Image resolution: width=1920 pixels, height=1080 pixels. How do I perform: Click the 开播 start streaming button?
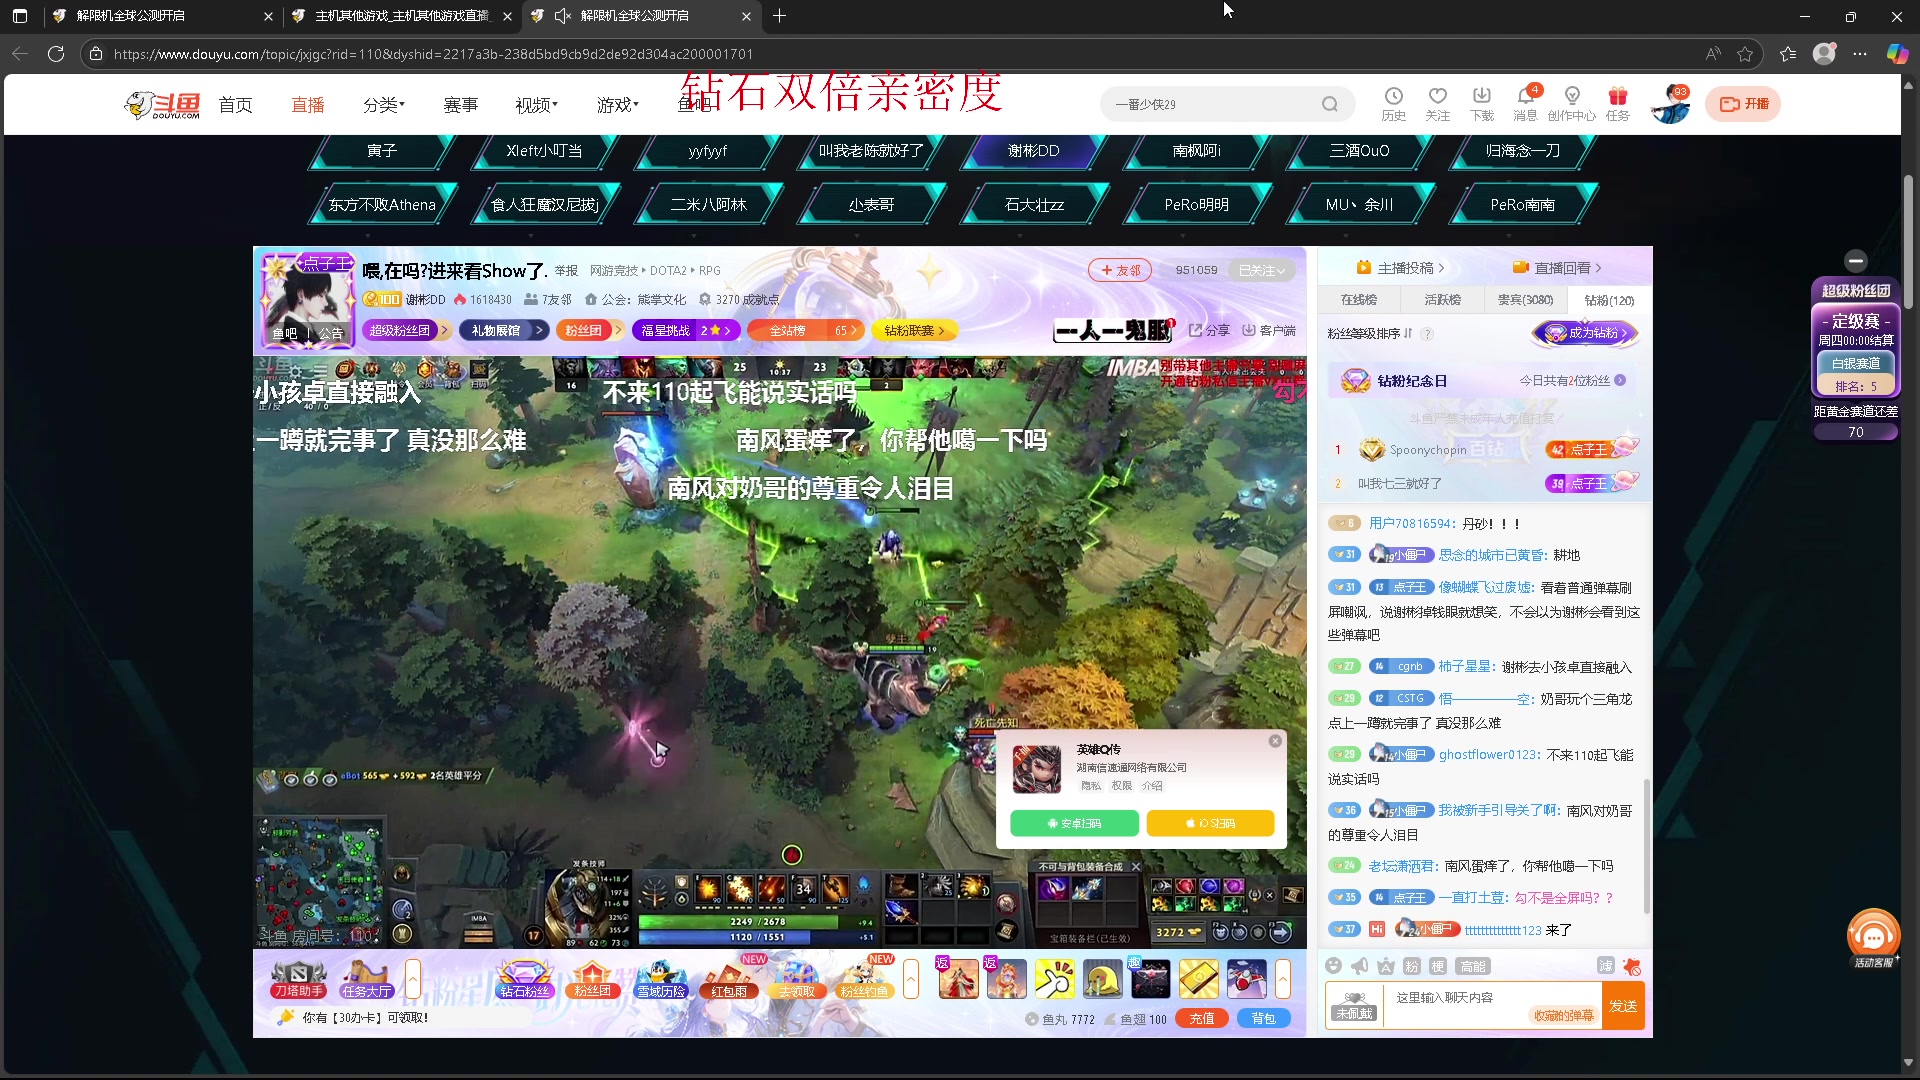tap(1744, 104)
